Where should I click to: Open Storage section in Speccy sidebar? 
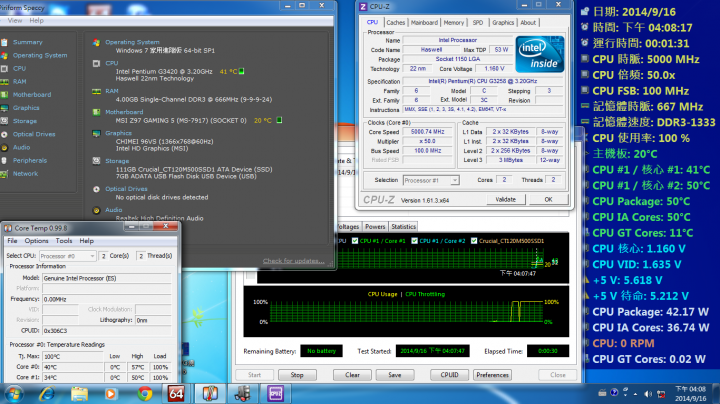pyautogui.click(x=25, y=121)
